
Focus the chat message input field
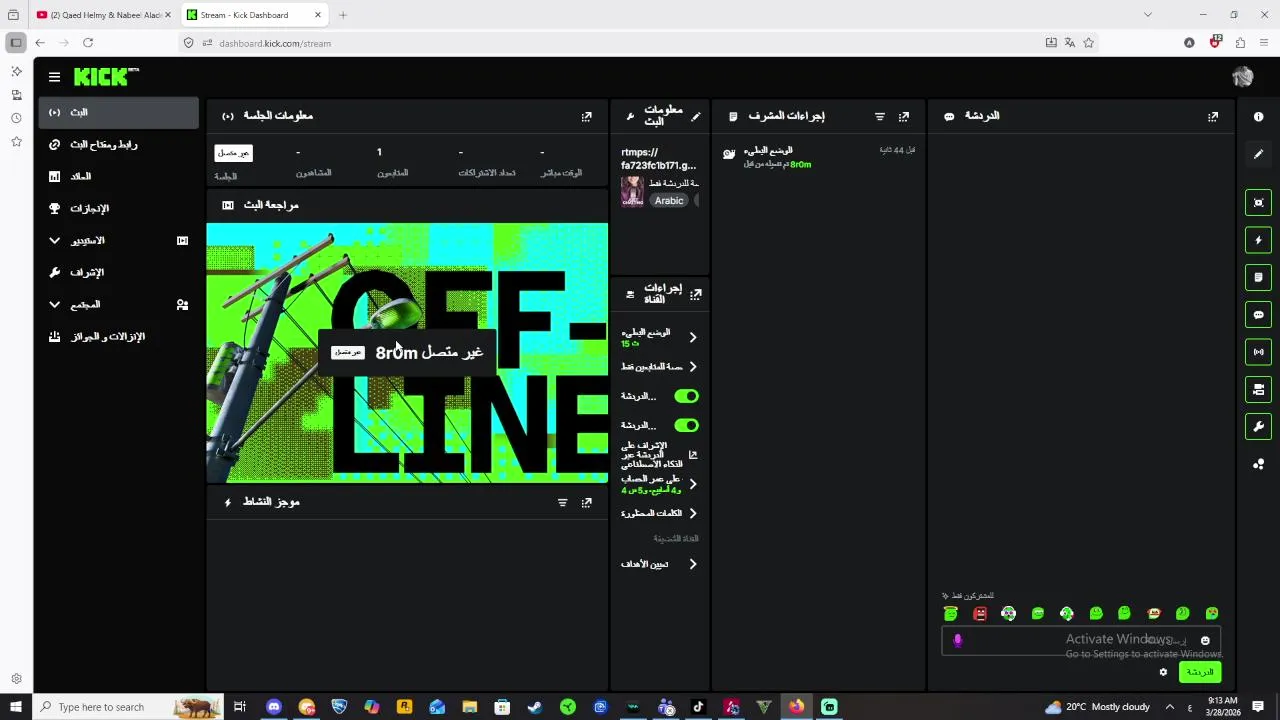[x=1081, y=641]
